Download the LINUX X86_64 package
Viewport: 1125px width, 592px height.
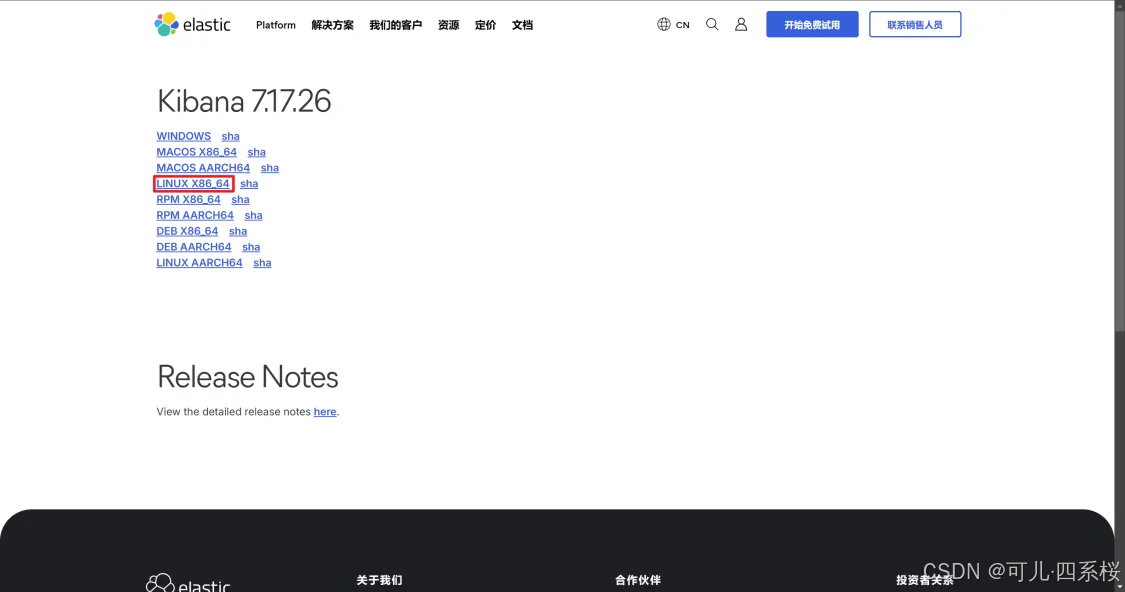pos(193,184)
